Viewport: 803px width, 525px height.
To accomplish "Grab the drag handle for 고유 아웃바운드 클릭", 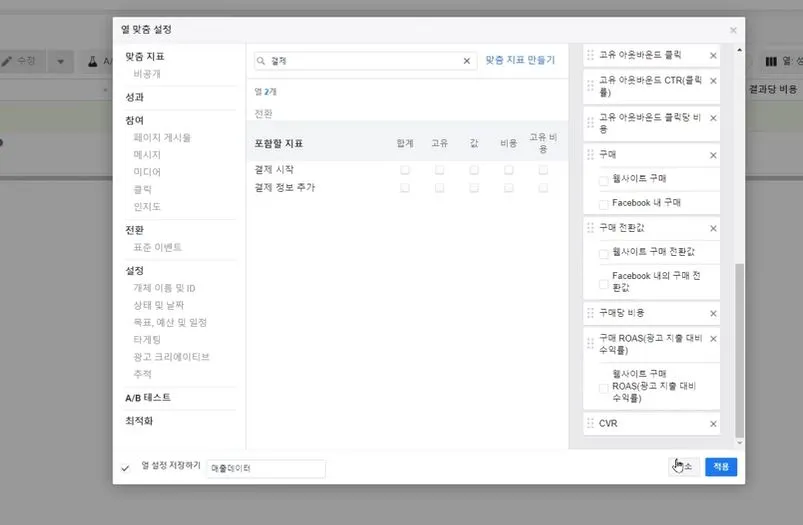I will (590, 55).
